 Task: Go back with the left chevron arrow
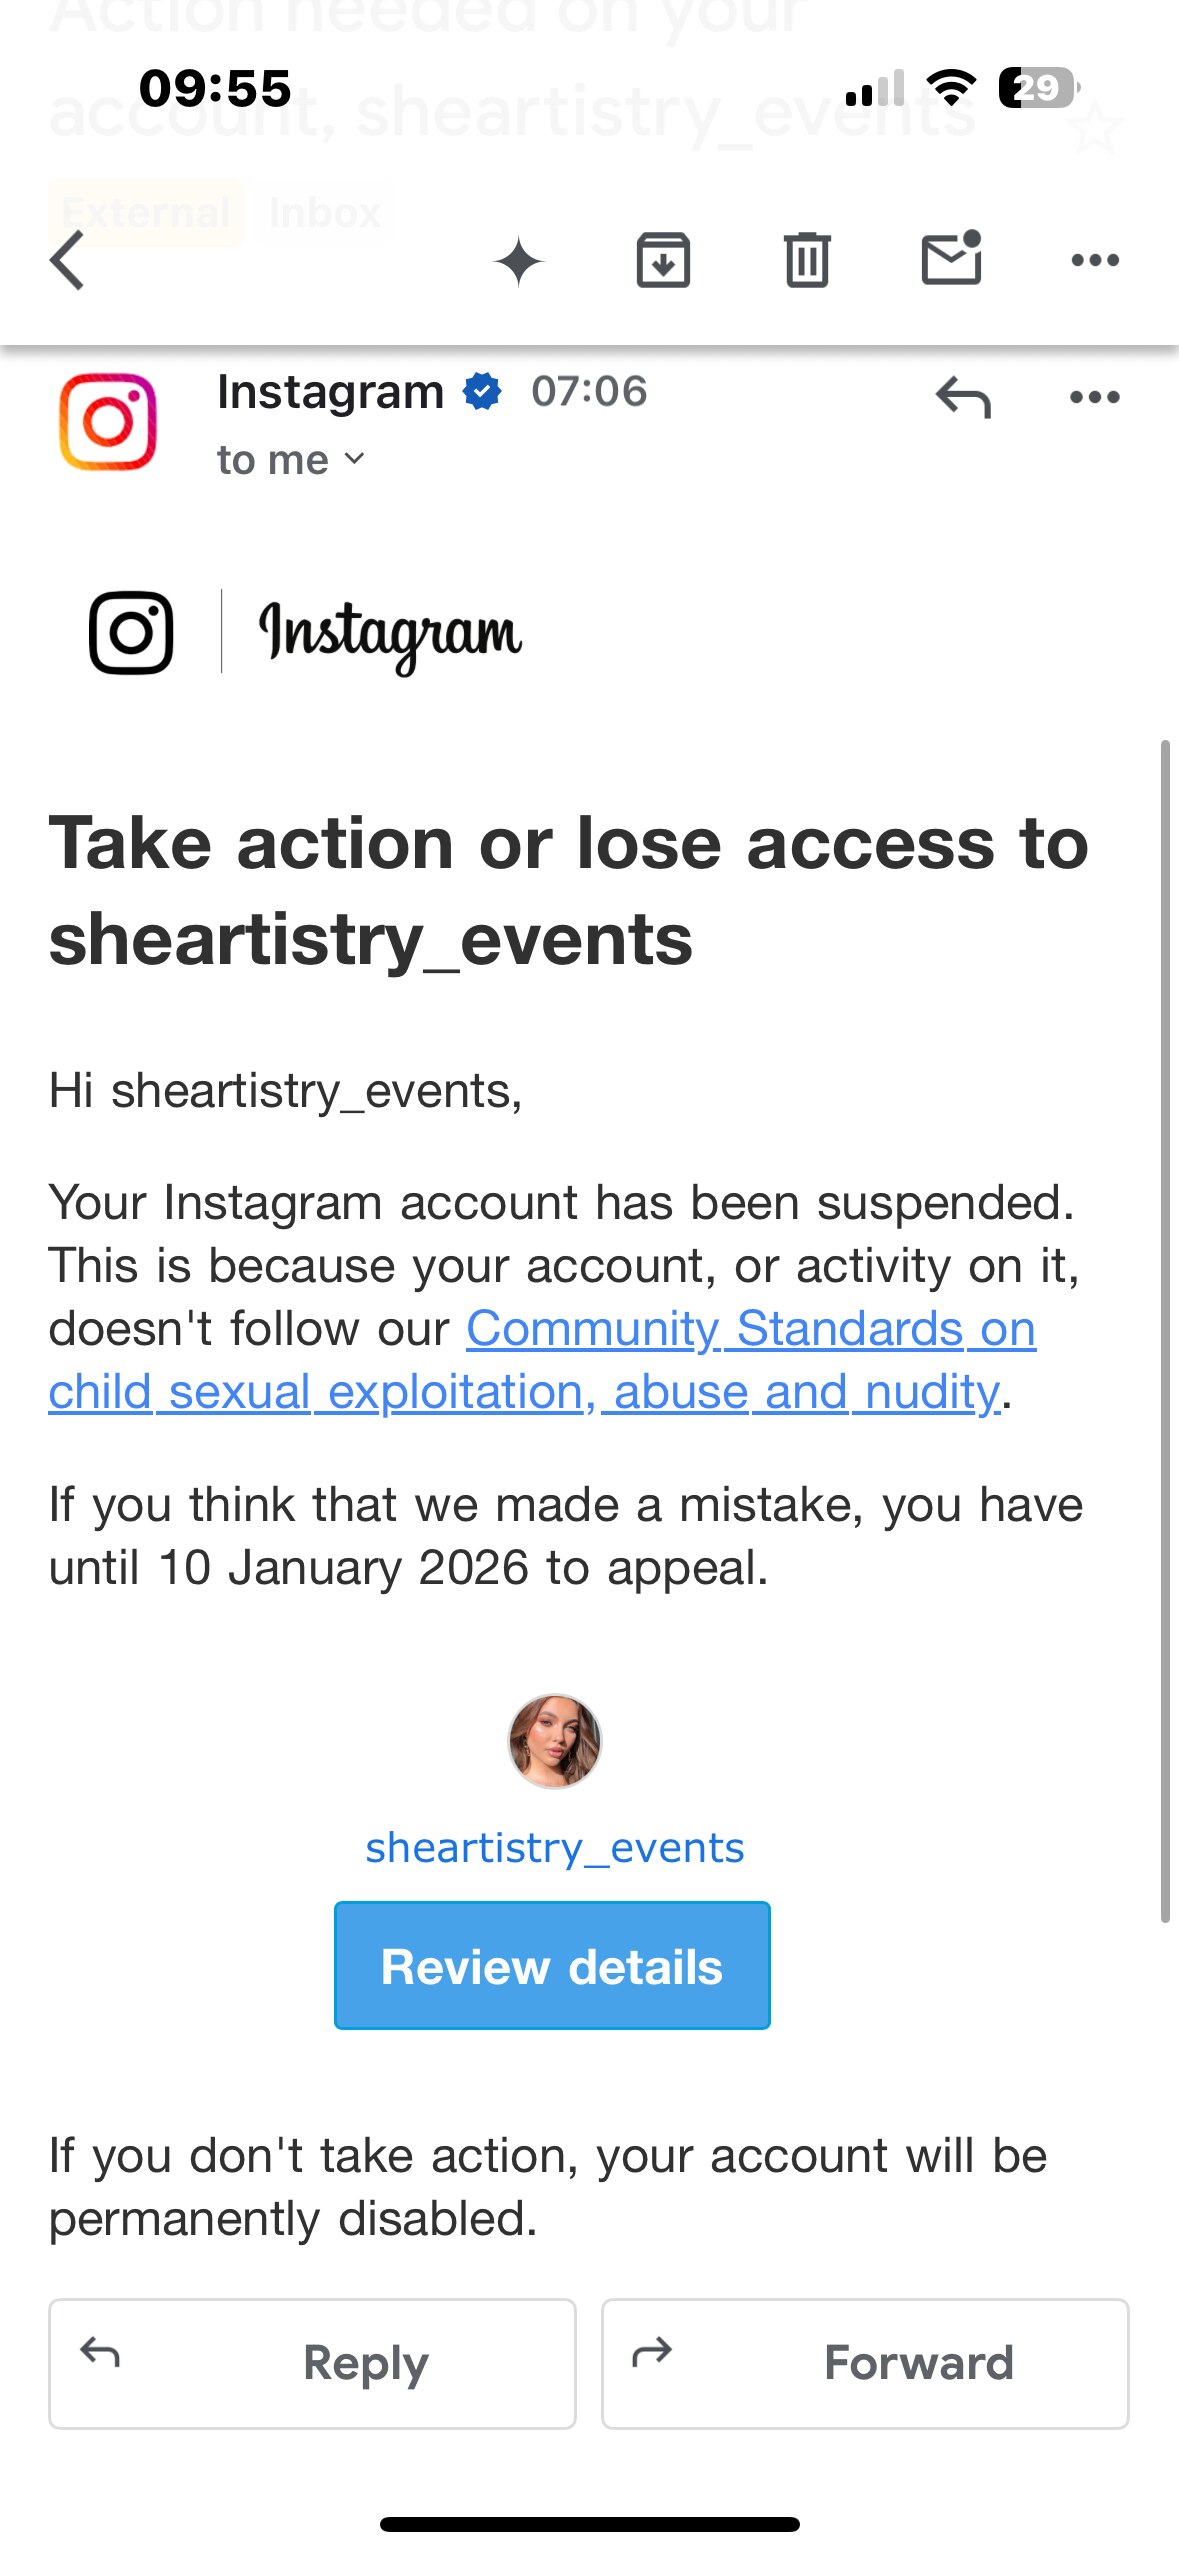[x=64, y=259]
